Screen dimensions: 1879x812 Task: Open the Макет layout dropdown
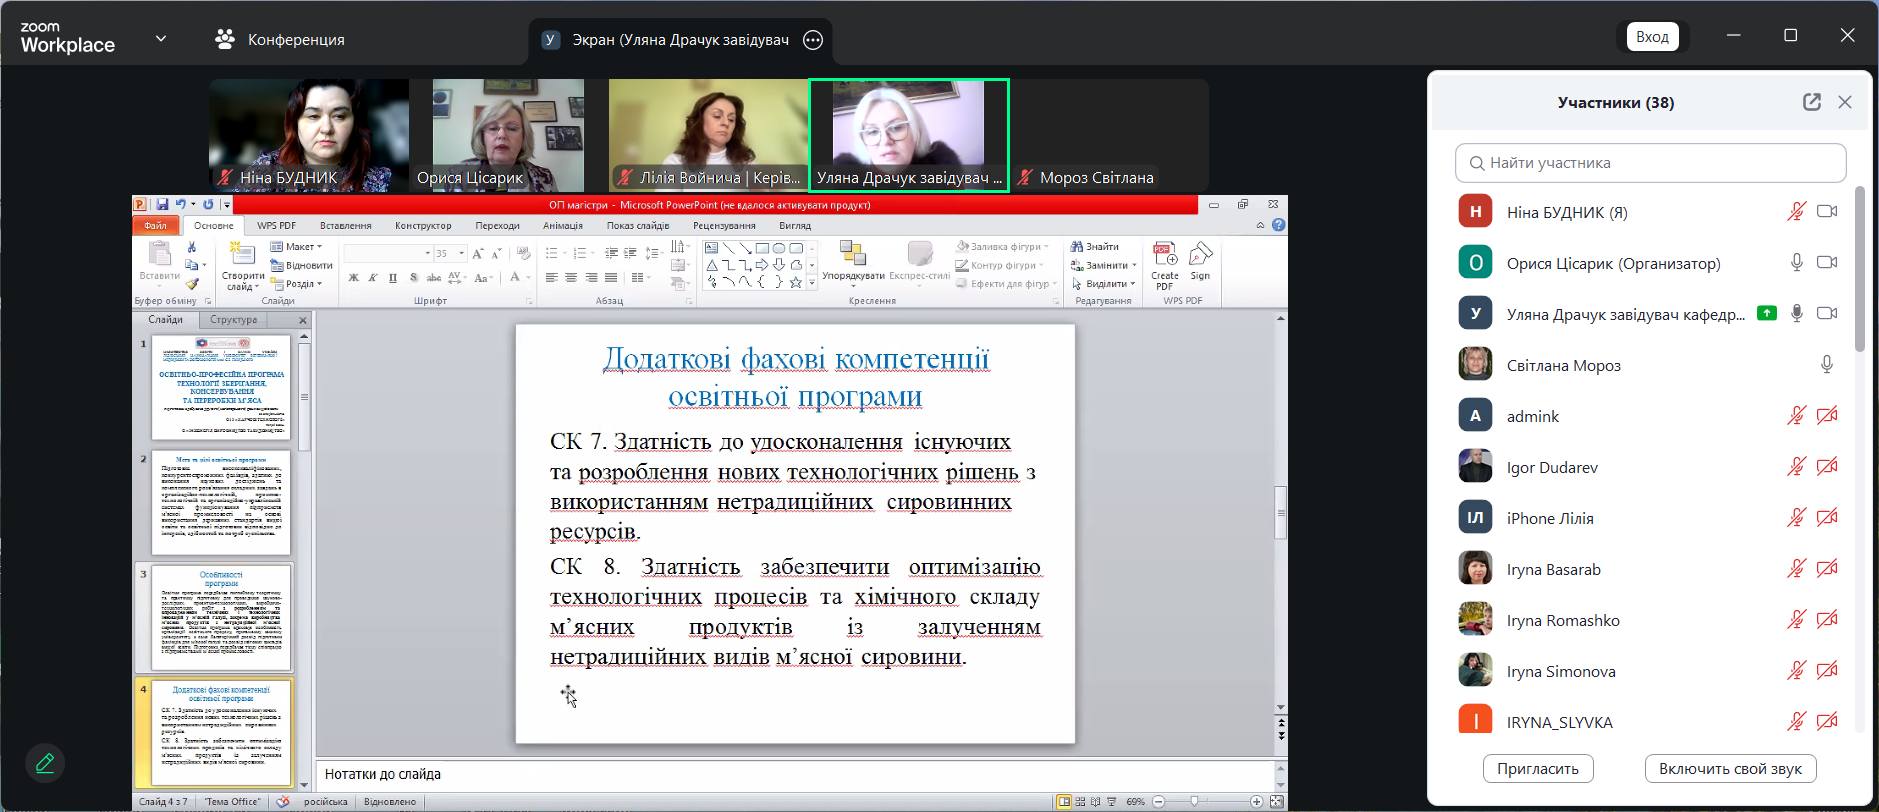(x=299, y=246)
